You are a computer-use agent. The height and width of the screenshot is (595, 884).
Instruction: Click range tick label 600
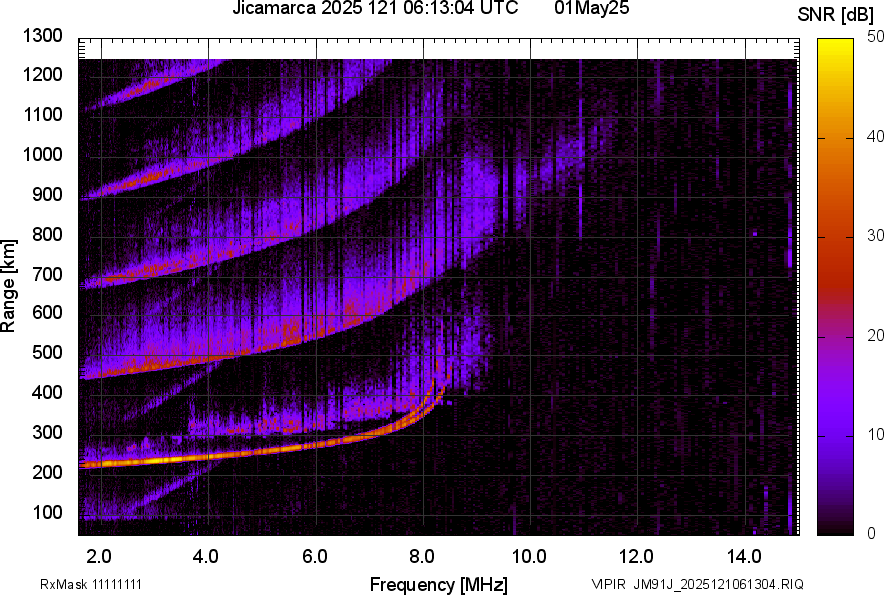pos(47,312)
